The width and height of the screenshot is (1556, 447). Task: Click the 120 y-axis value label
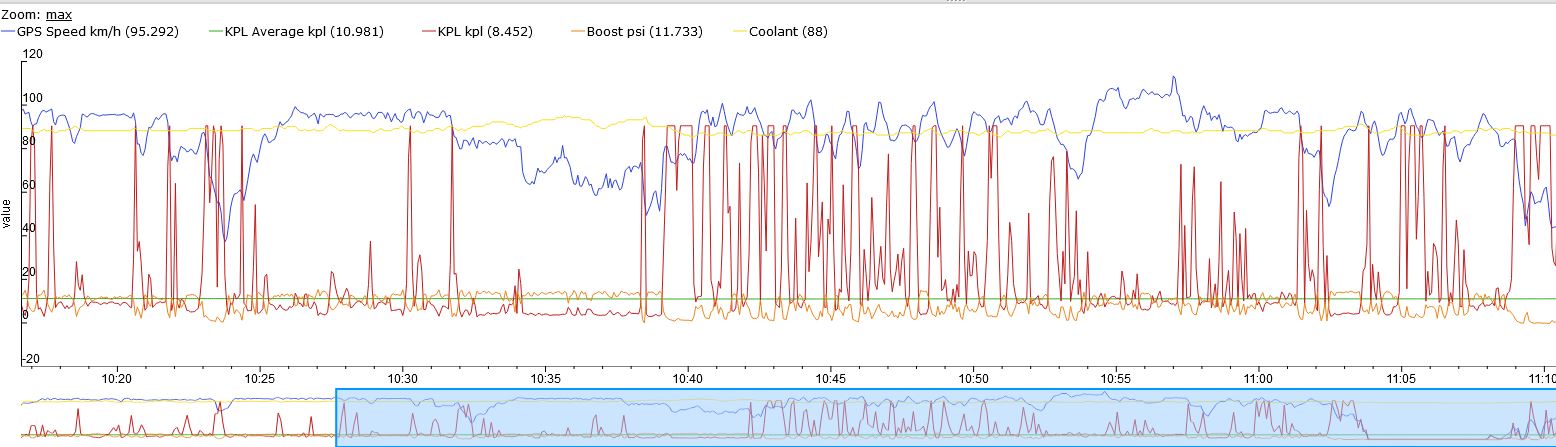tap(31, 54)
